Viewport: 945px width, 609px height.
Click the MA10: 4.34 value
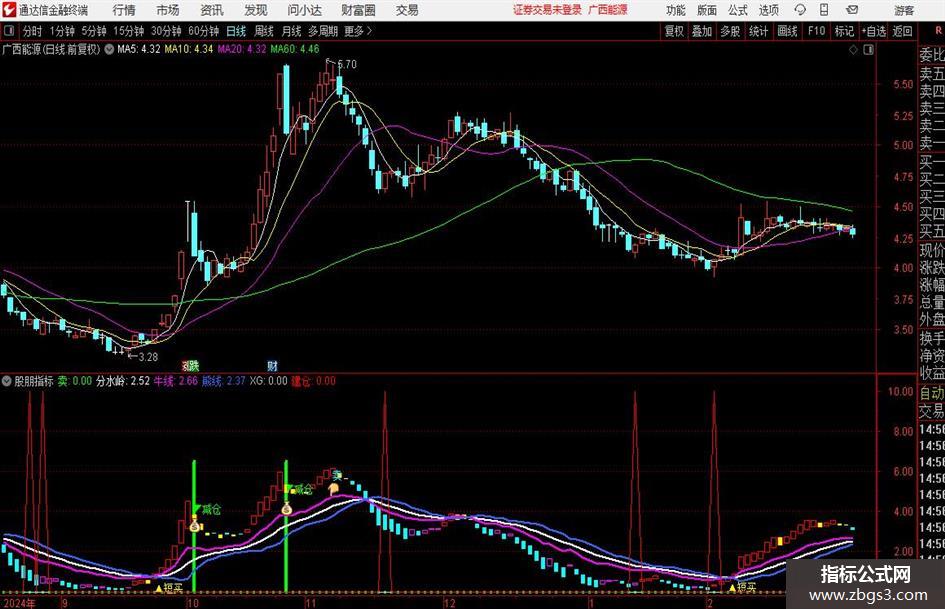pos(189,49)
